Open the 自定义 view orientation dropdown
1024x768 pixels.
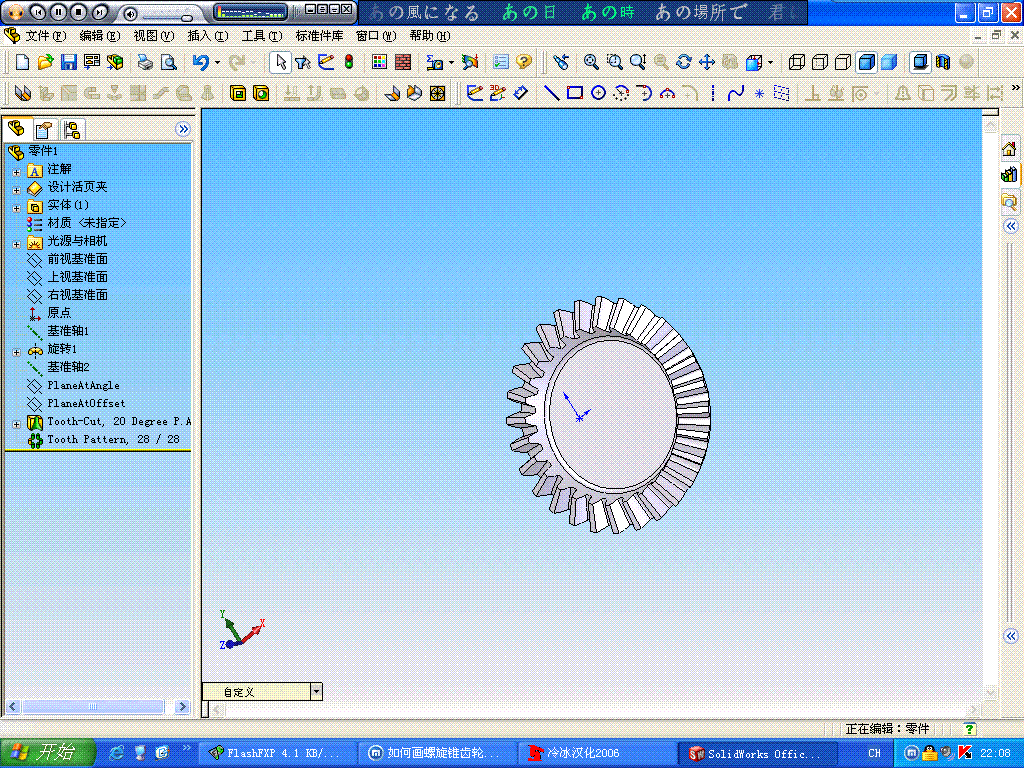pos(316,691)
